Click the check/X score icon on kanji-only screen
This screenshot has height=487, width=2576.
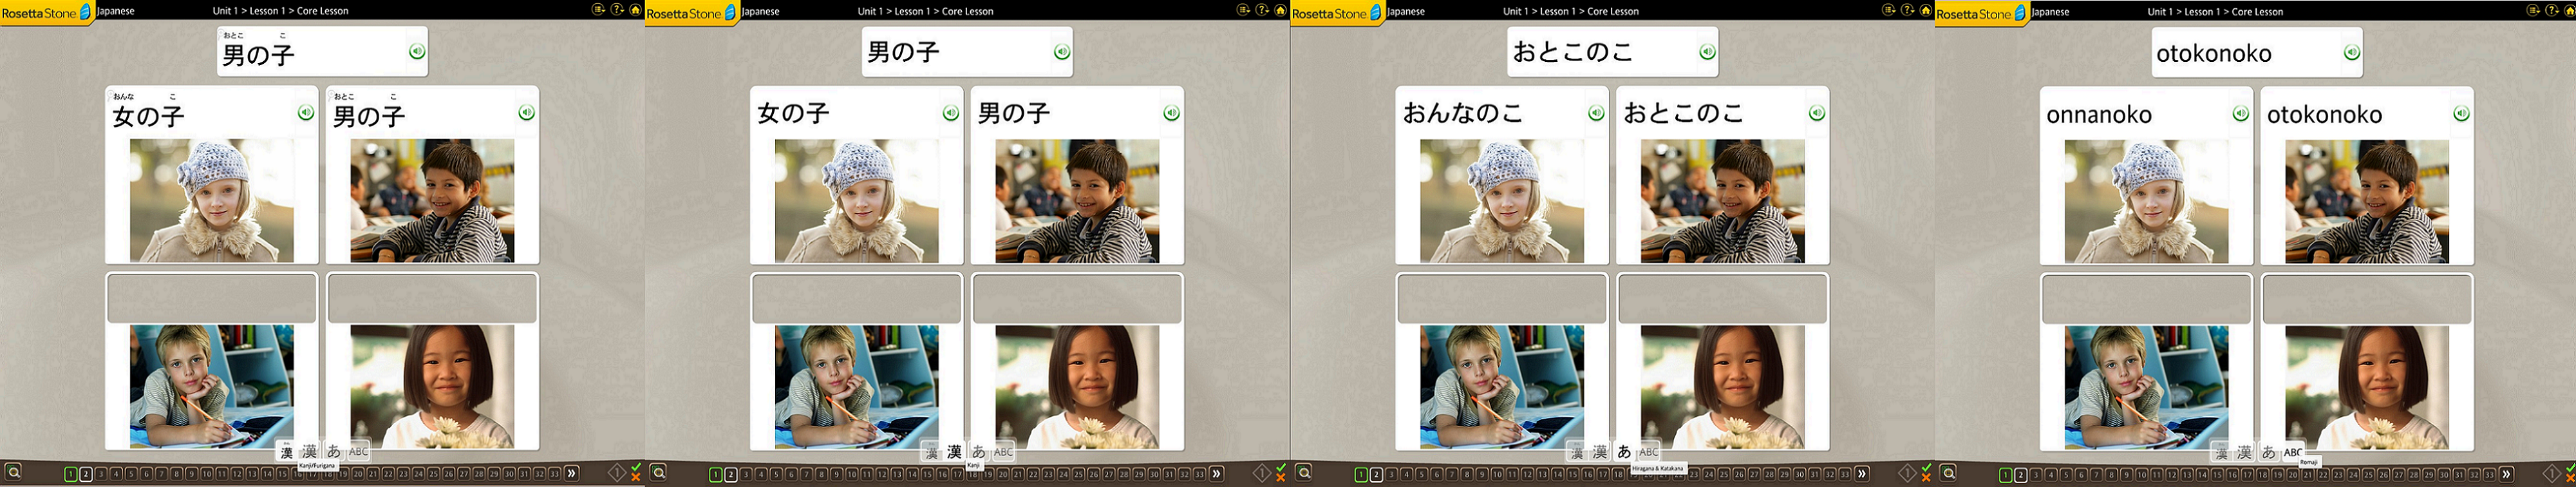pyautogui.click(x=1281, y=472)
